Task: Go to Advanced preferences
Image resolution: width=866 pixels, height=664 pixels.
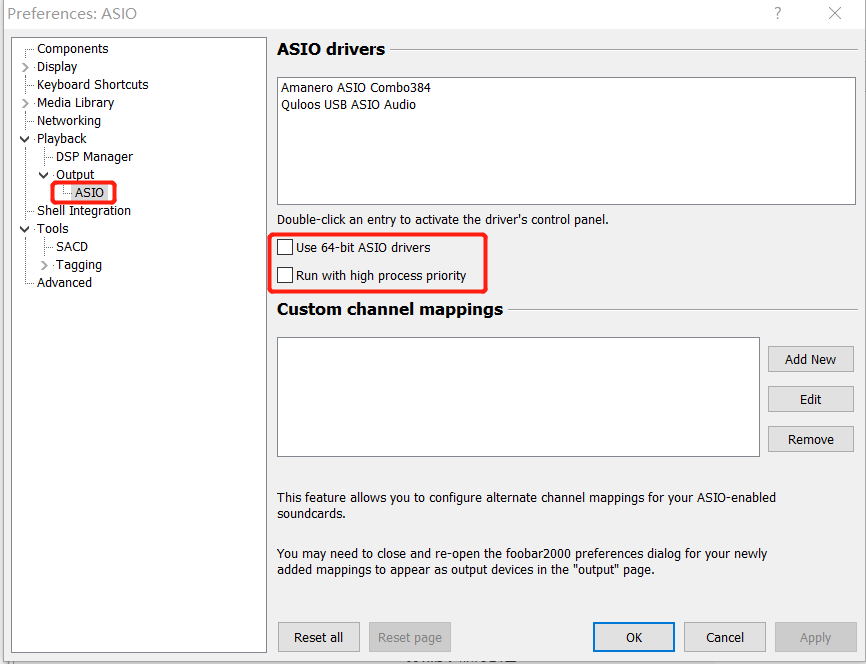Action: point(64,283)
